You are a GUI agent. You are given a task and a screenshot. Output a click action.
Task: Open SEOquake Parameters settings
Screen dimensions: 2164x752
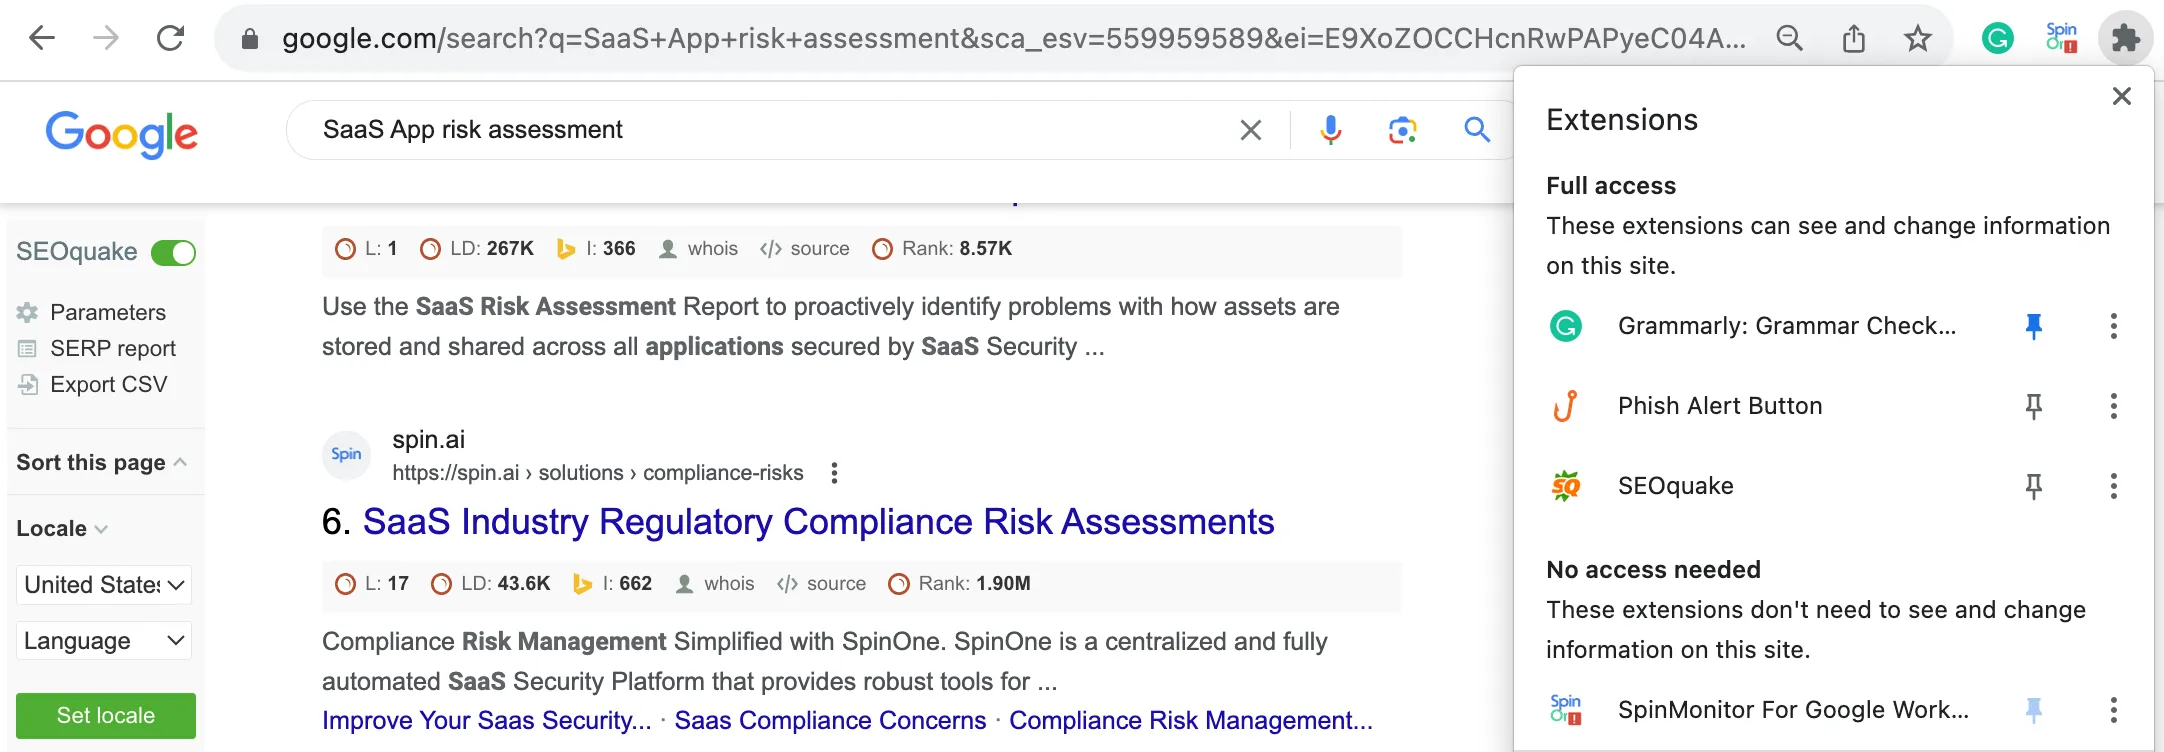click(107, 312)
